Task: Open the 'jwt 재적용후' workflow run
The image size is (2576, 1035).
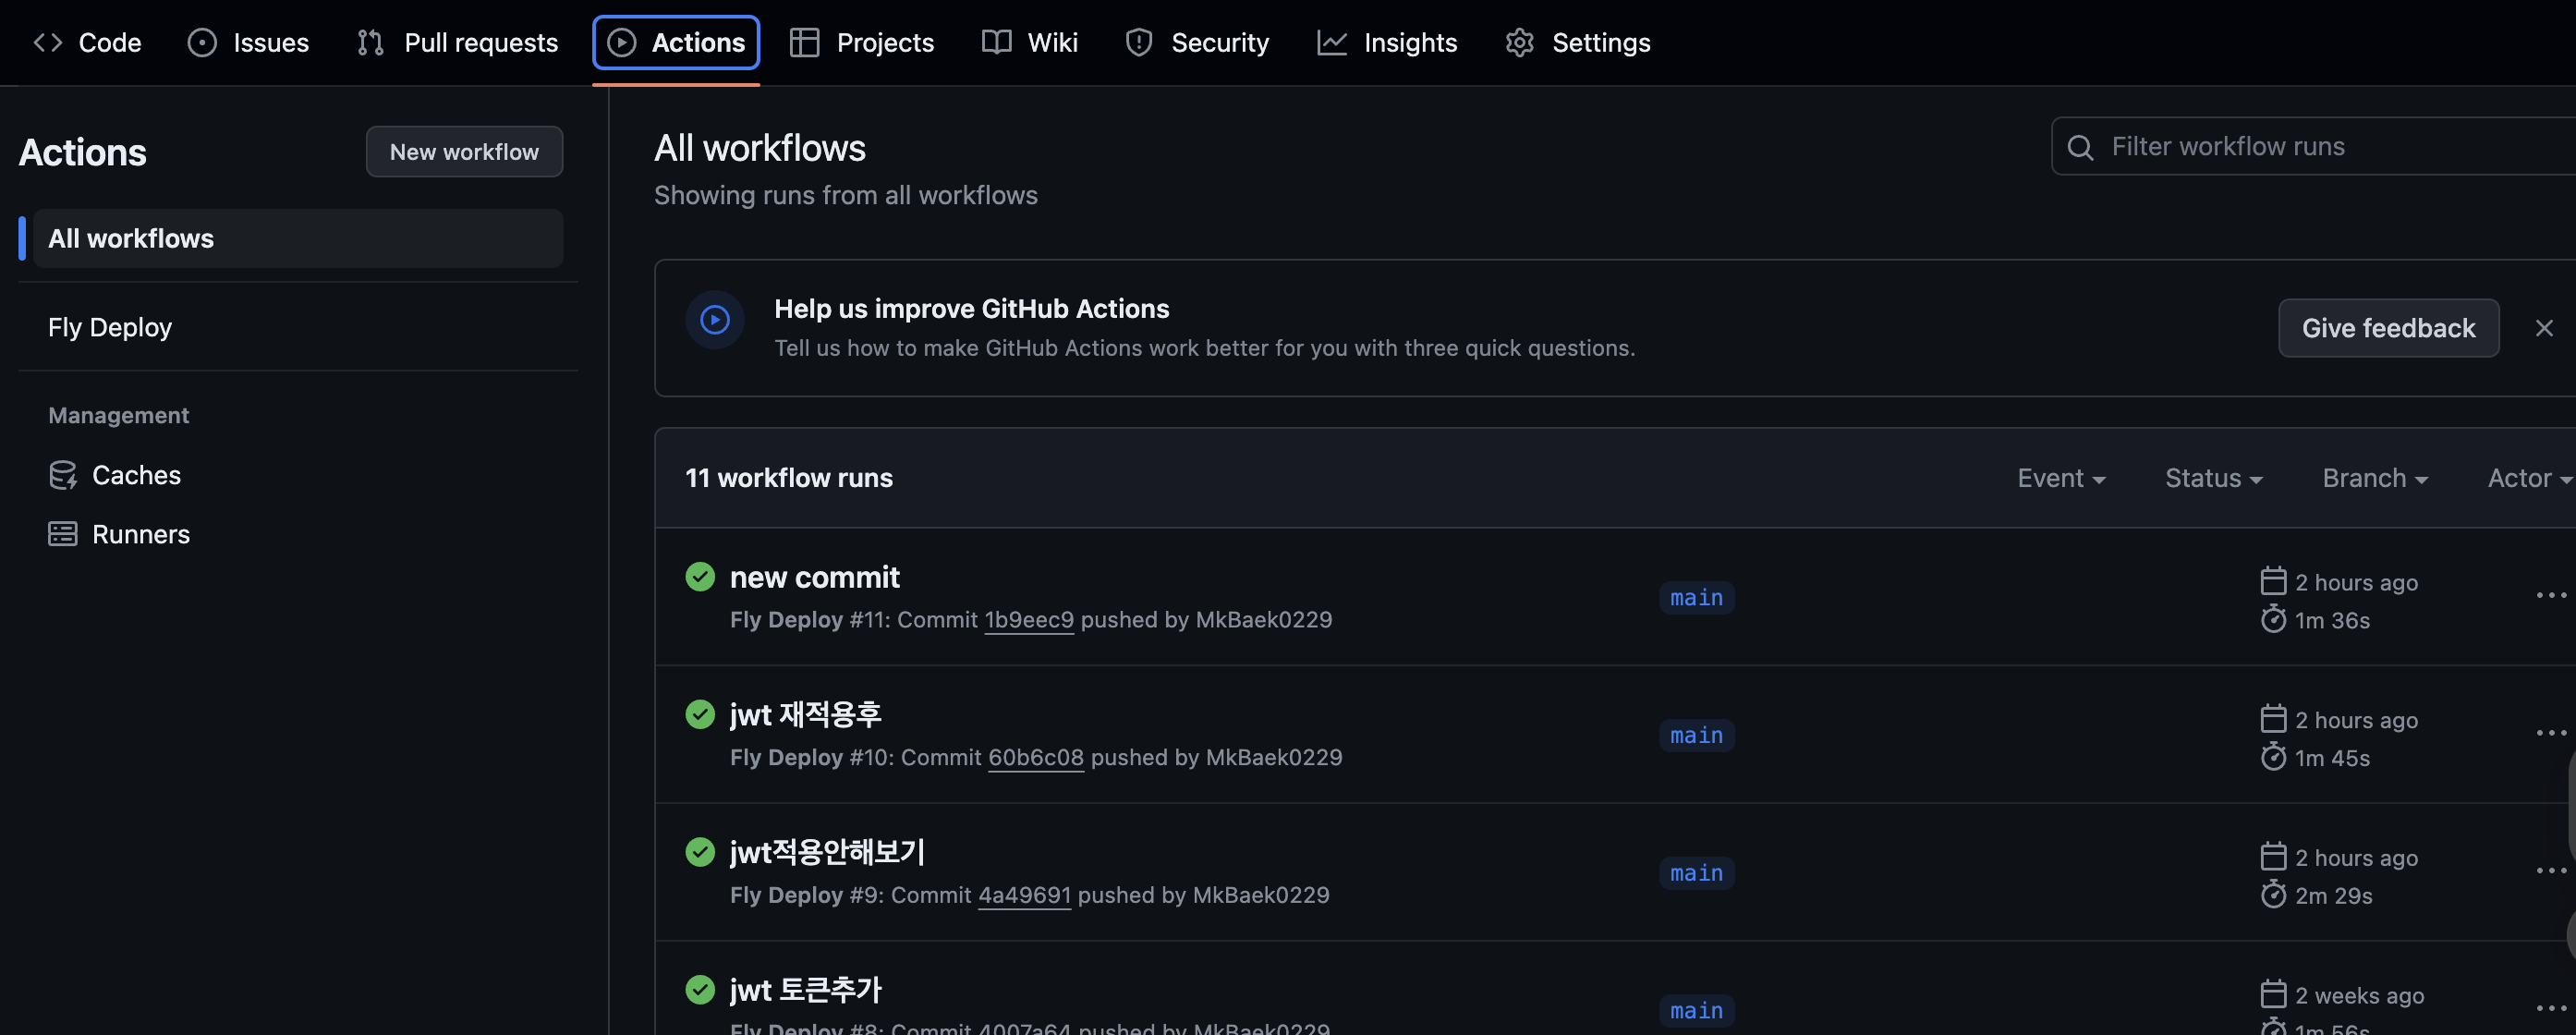Action: coord(806,714)
